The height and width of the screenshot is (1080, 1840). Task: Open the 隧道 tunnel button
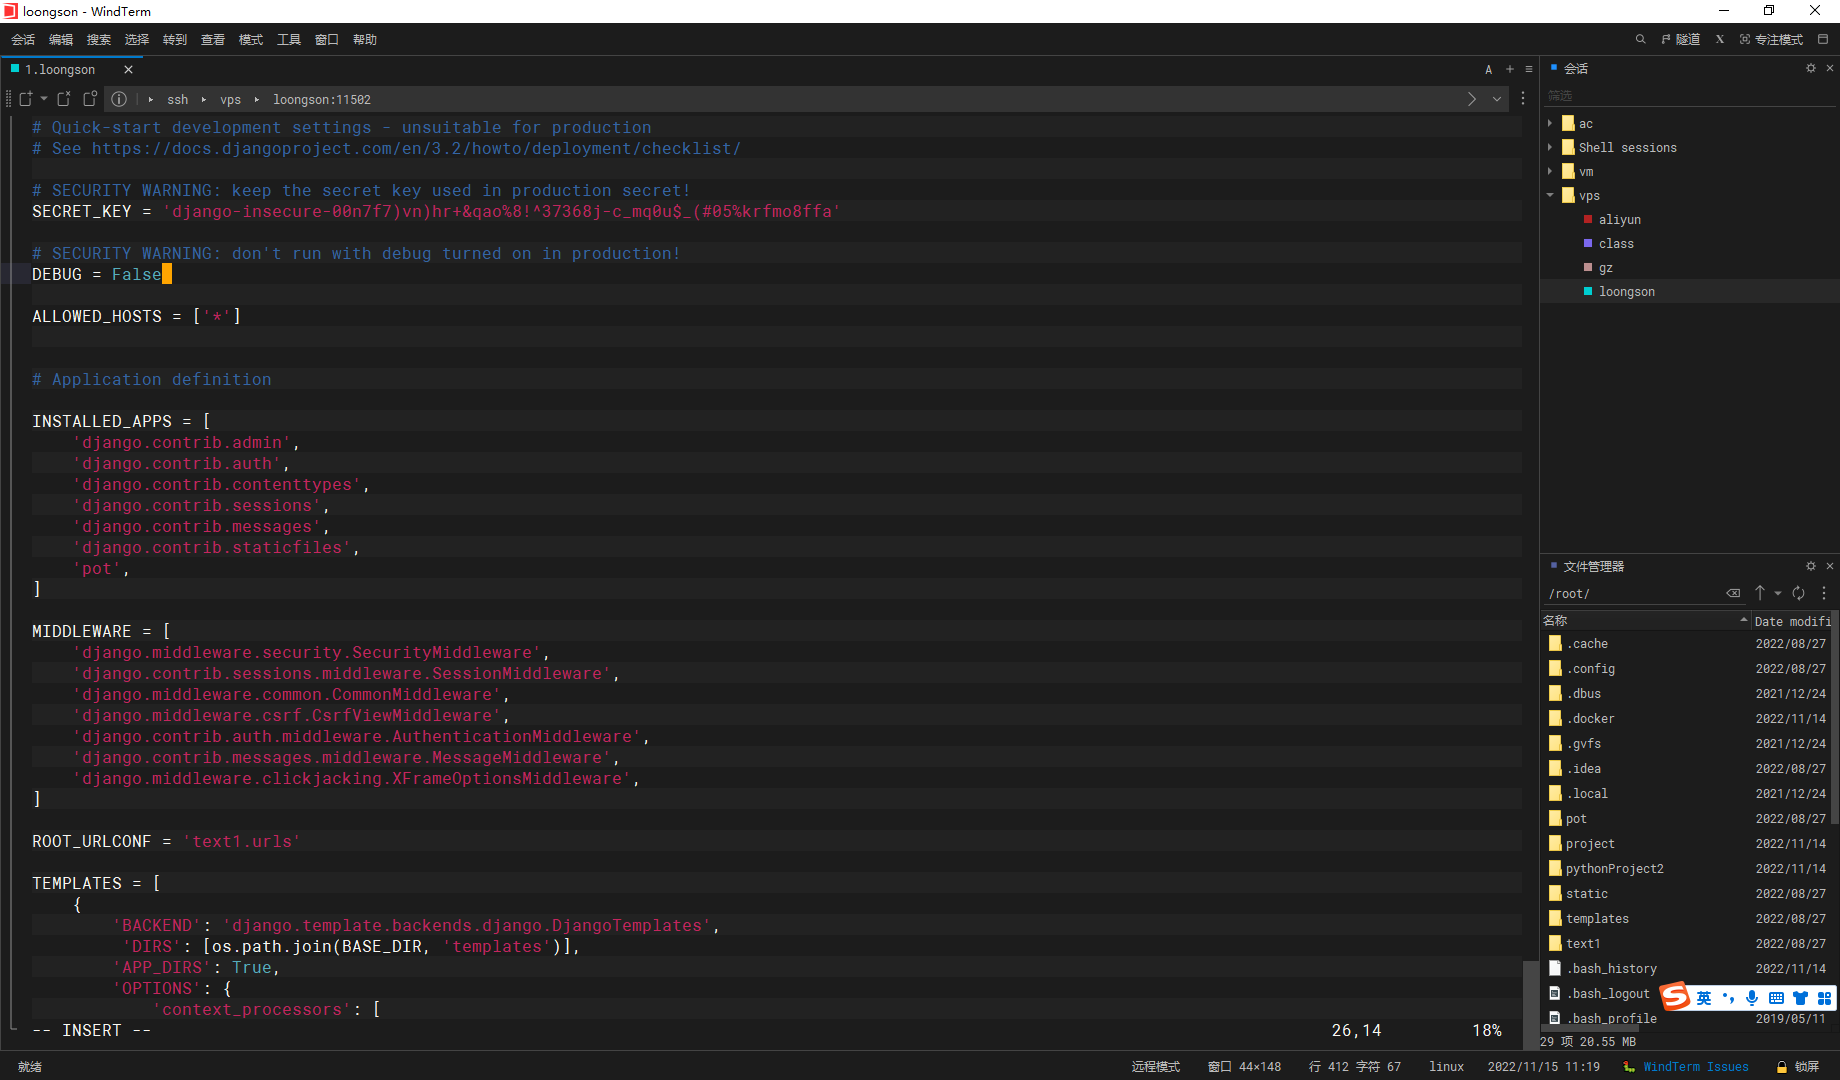point(1681,40)
